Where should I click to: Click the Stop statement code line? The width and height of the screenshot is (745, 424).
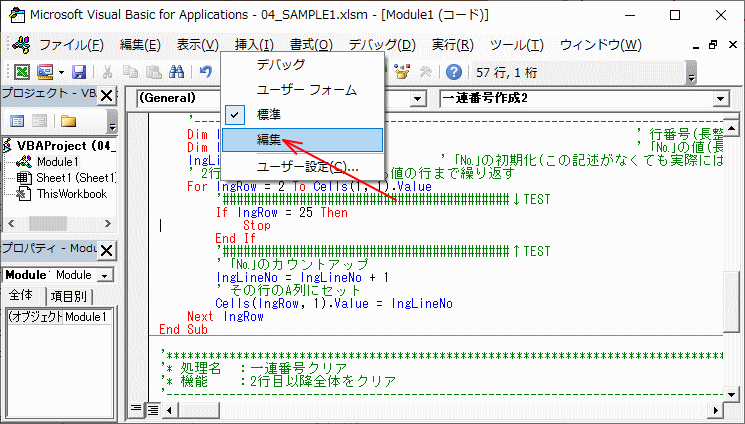[257, 225]
